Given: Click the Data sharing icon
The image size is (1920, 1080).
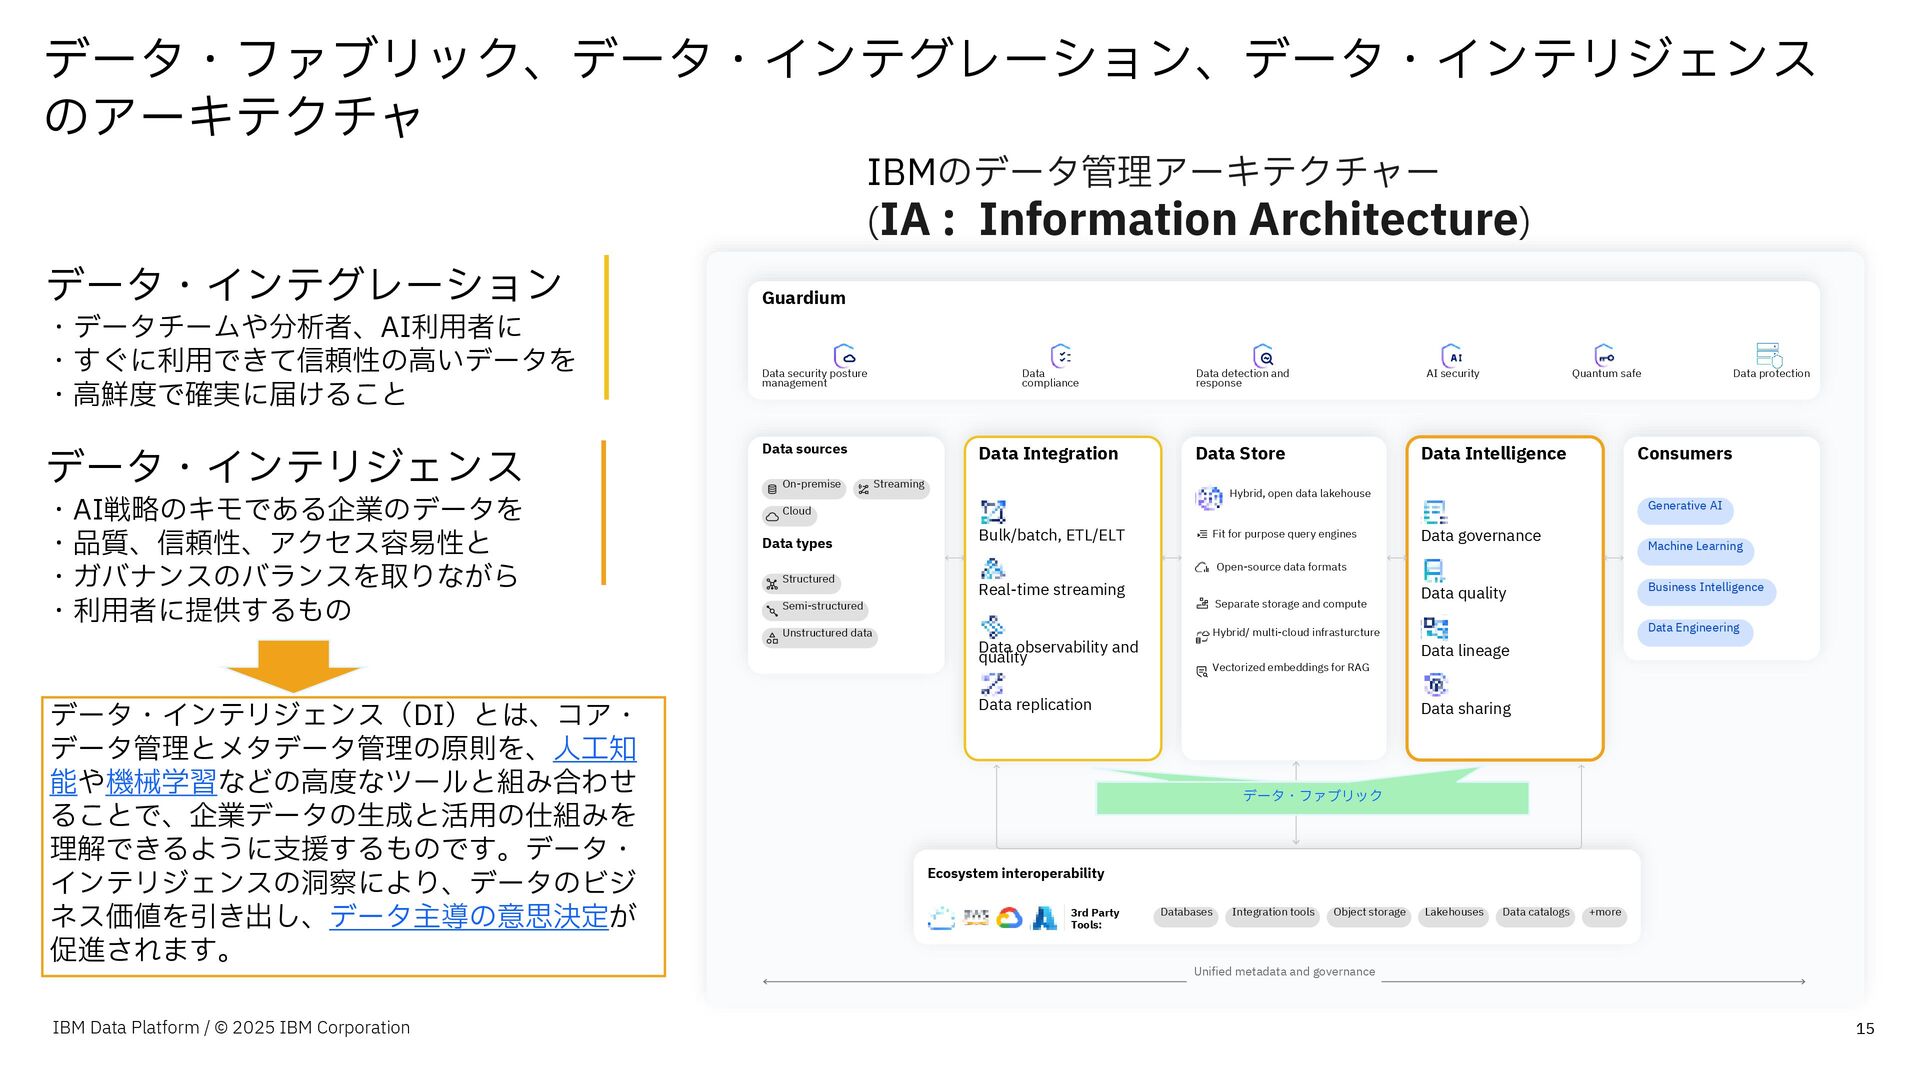Looking at the screenshot, I should (x=1435, y=684).
